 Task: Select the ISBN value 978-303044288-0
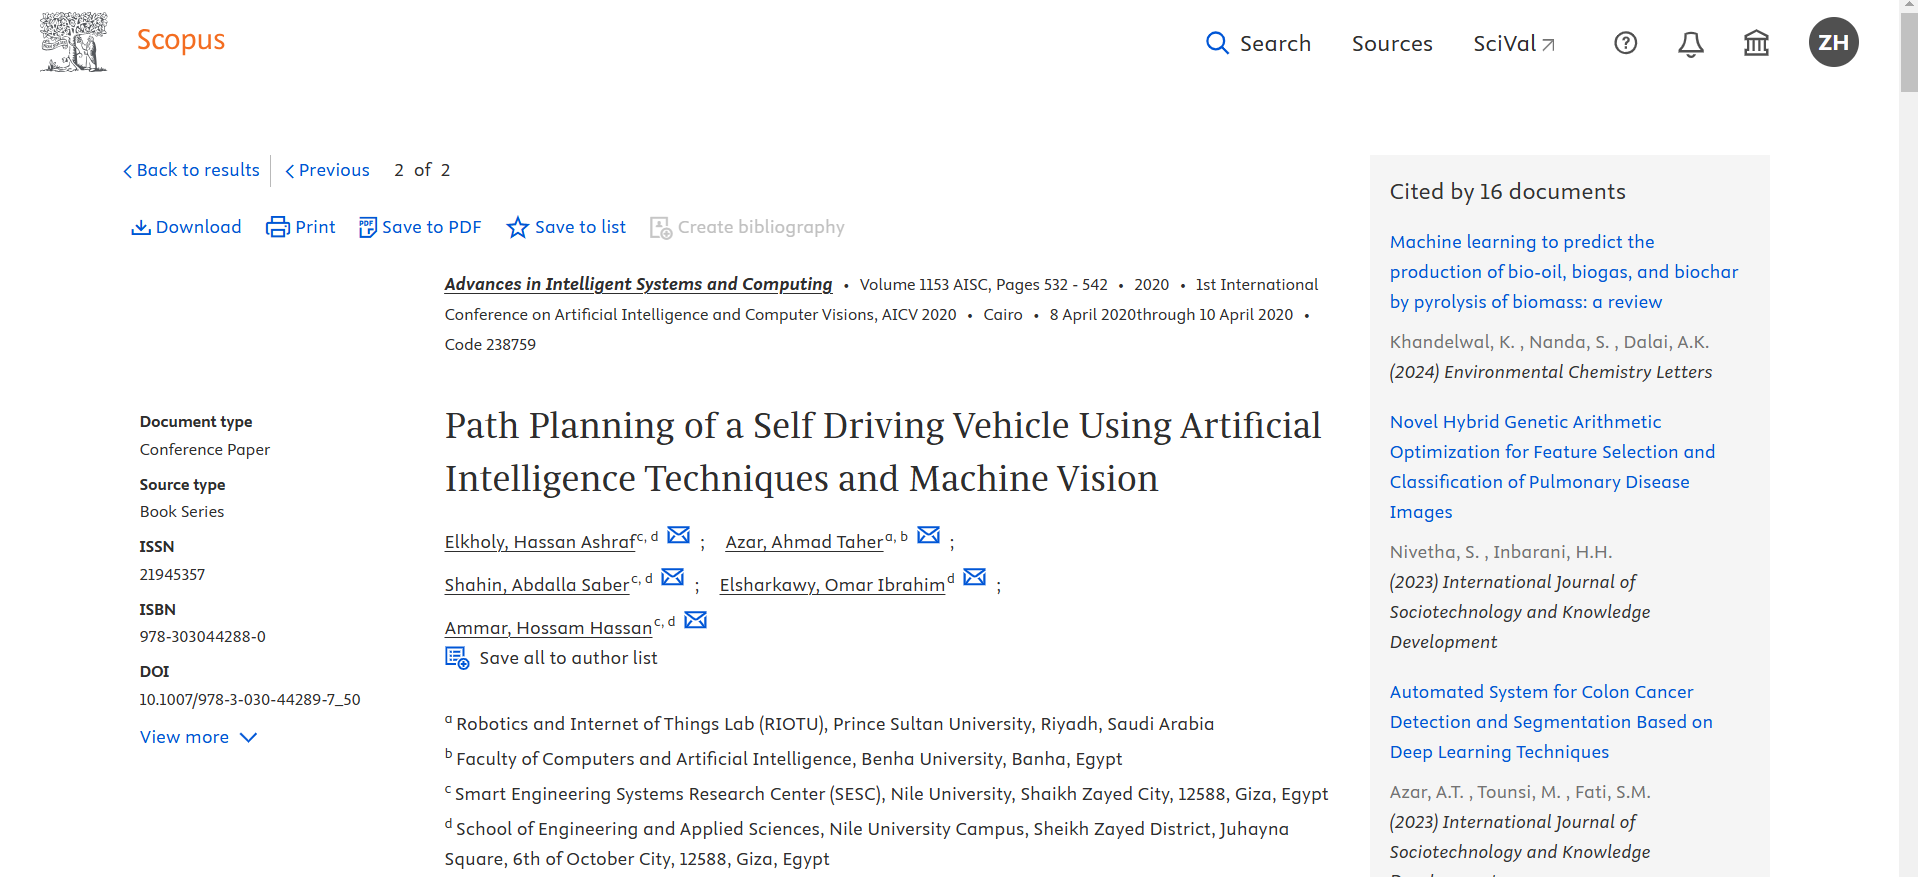203,637
